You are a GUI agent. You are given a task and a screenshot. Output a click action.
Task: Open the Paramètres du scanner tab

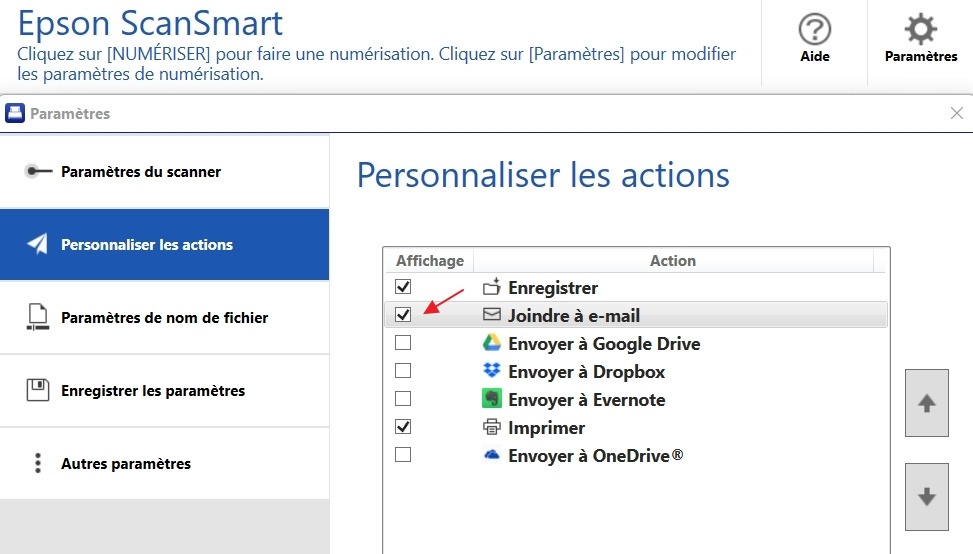pos(164,172)
